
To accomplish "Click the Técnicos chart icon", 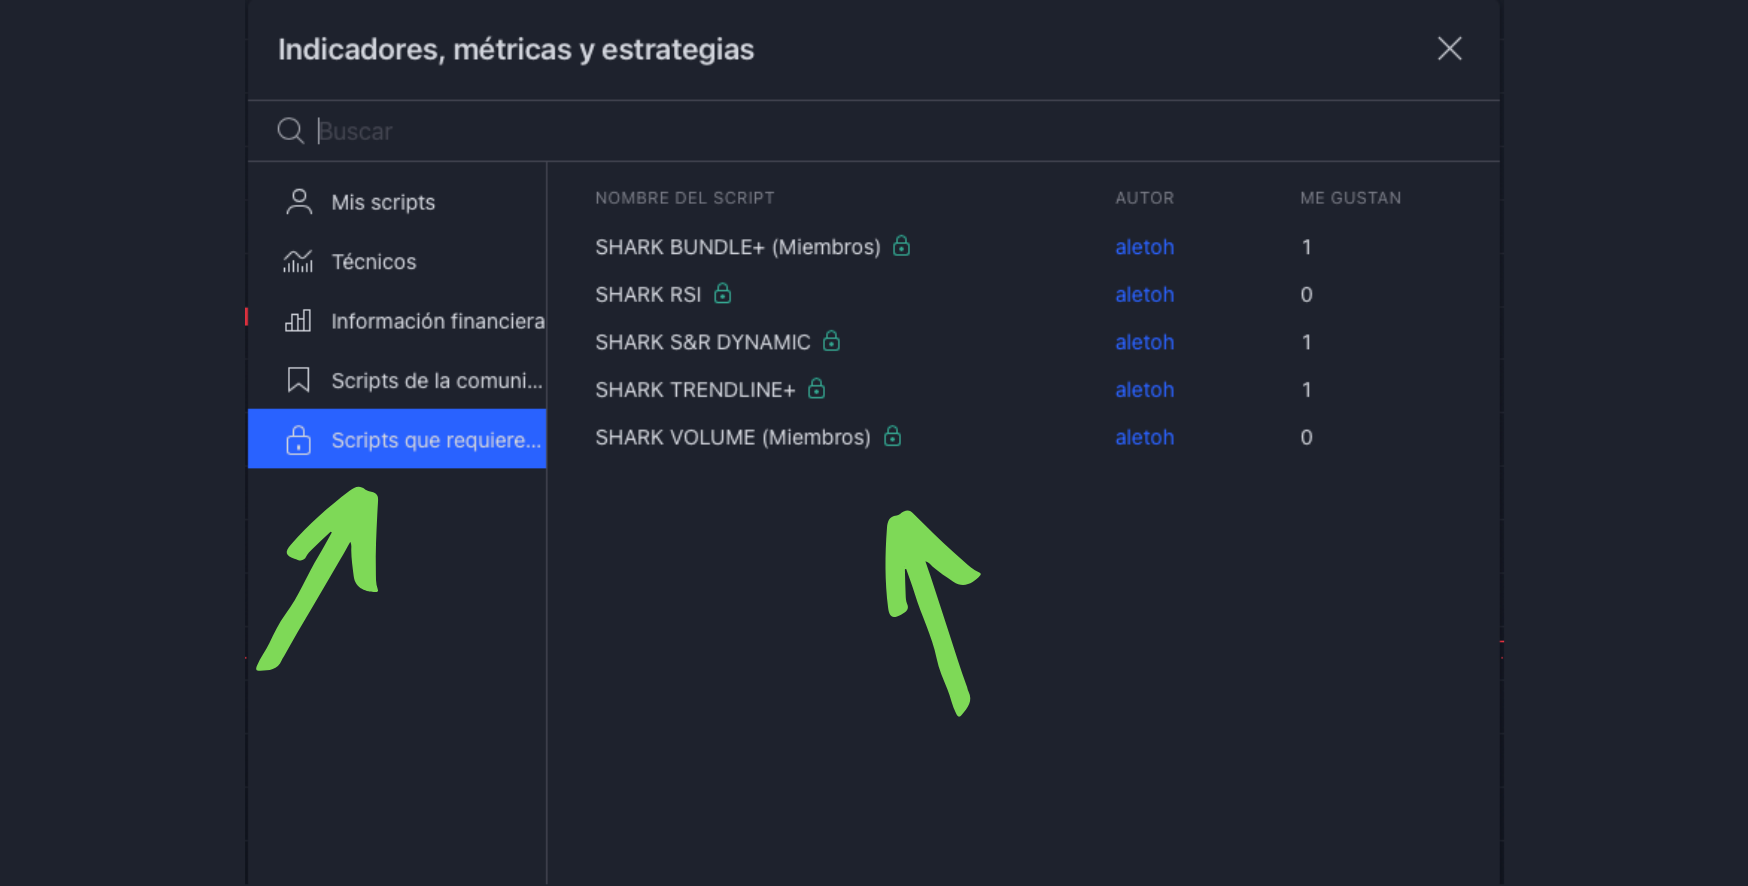I will [298, 262].
